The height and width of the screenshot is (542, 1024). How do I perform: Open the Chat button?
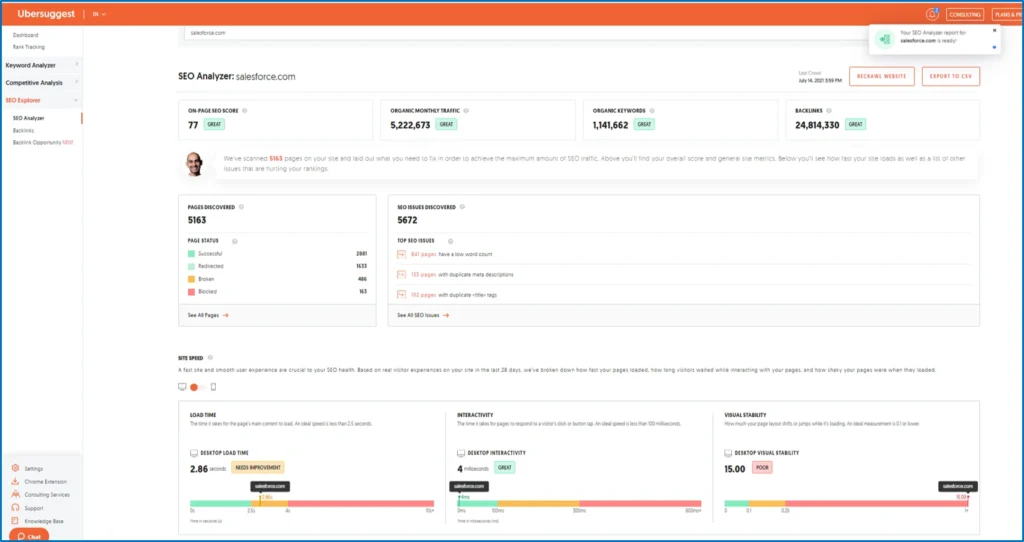click(x=29, y=536)
